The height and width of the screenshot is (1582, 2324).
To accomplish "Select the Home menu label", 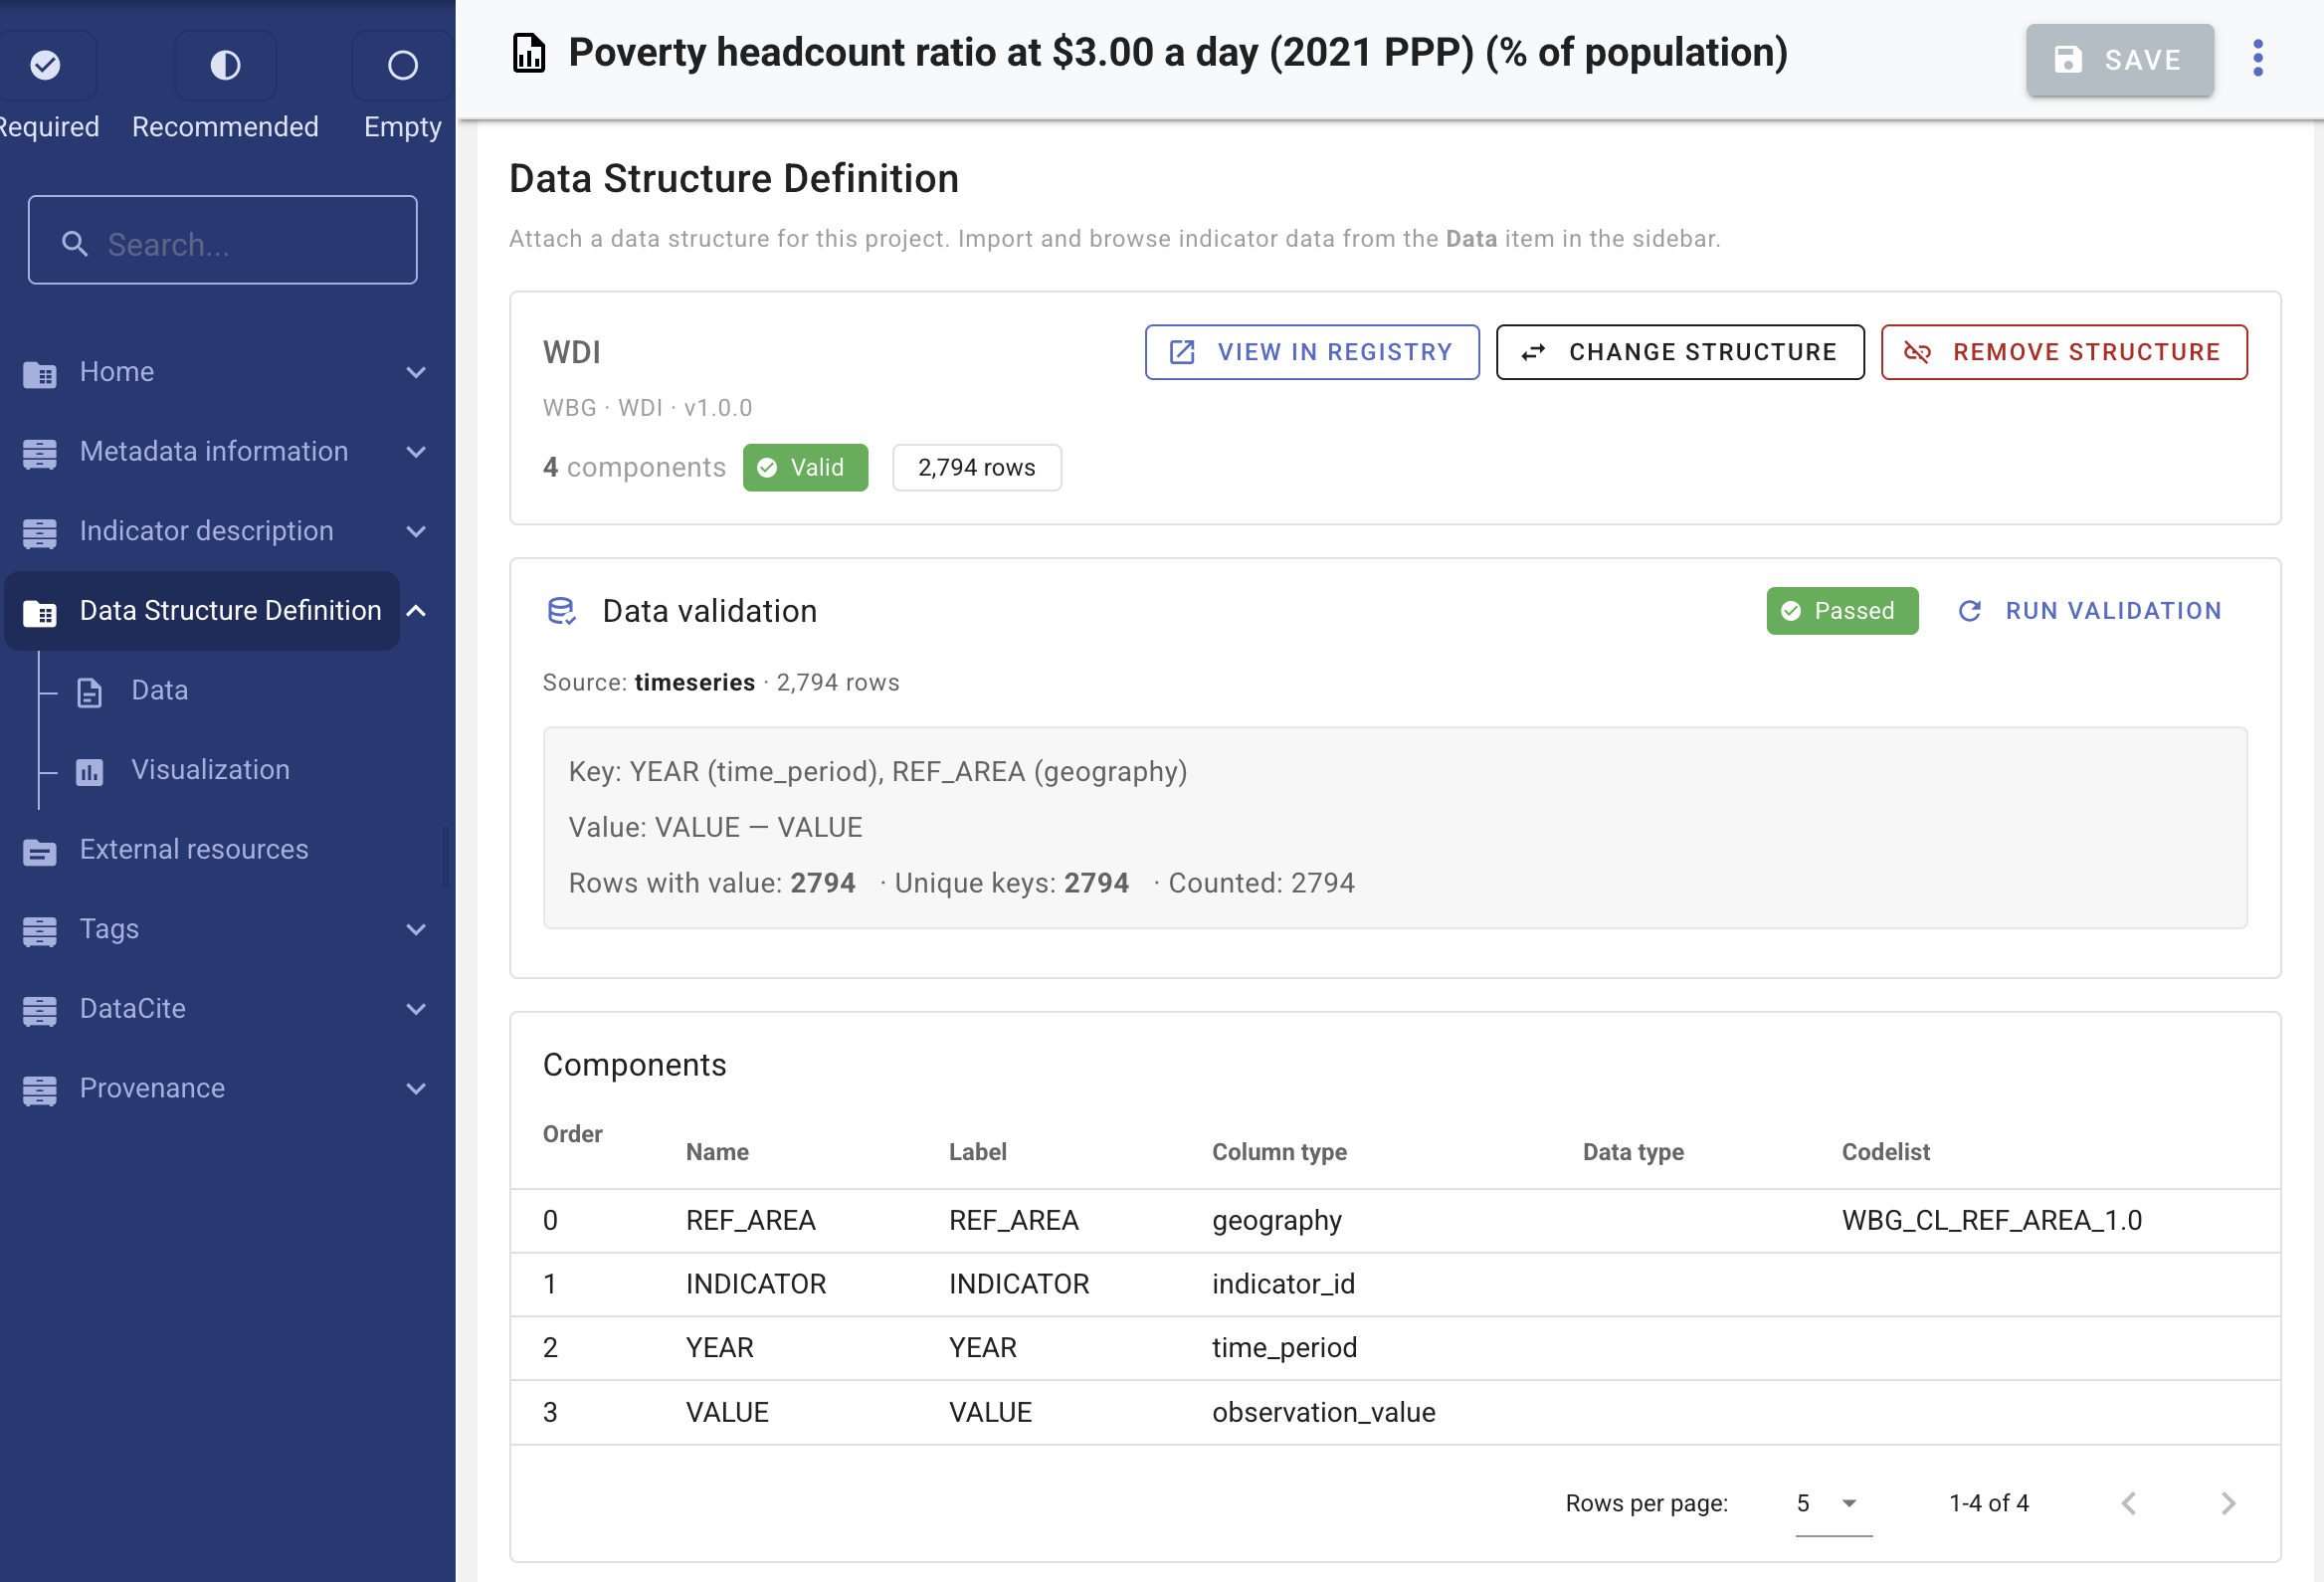I will 117,372.
